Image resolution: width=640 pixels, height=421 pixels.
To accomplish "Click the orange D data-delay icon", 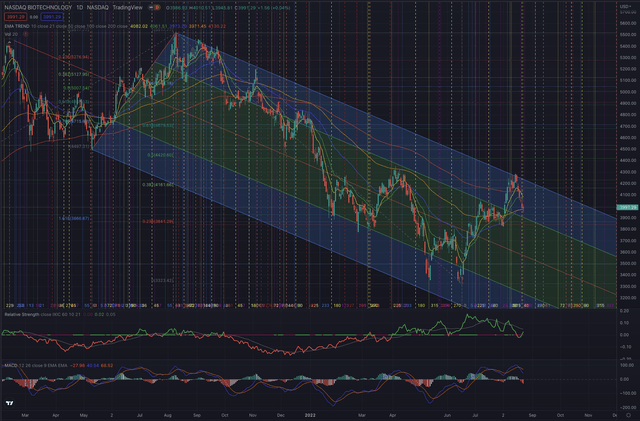I will pos(157,7).
